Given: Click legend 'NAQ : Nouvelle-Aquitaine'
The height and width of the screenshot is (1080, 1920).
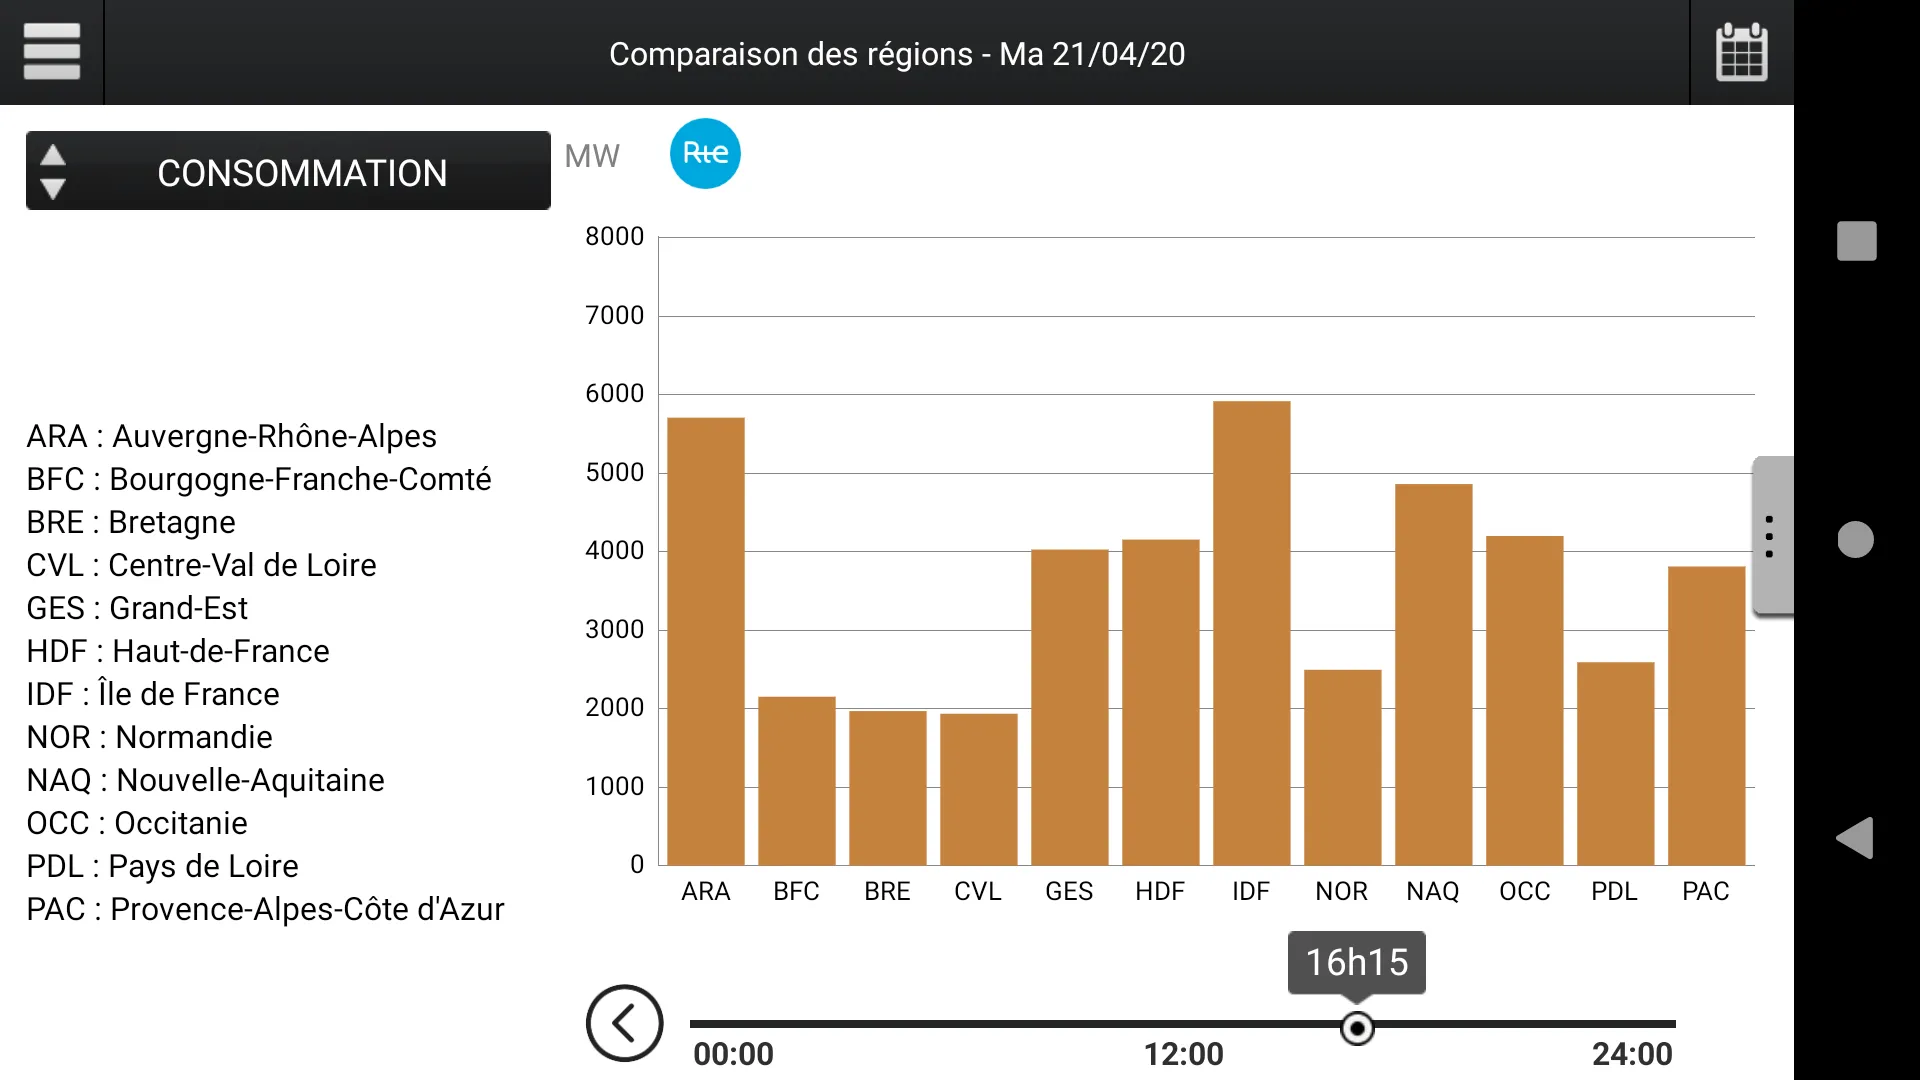Looking at the screenshot, I should coord(206,781).
